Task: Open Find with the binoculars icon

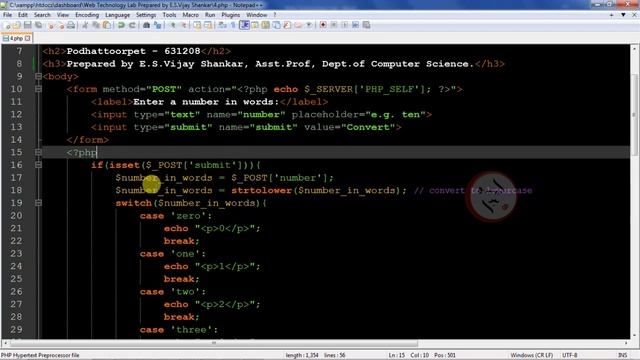Action: 146,25
